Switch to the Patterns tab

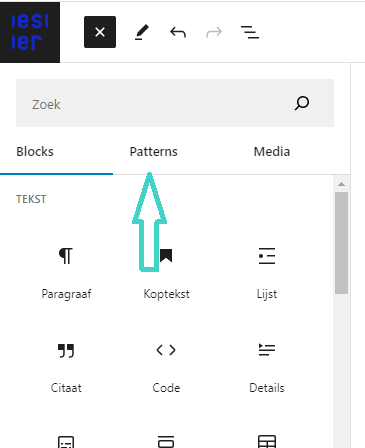tap(154, 152)
